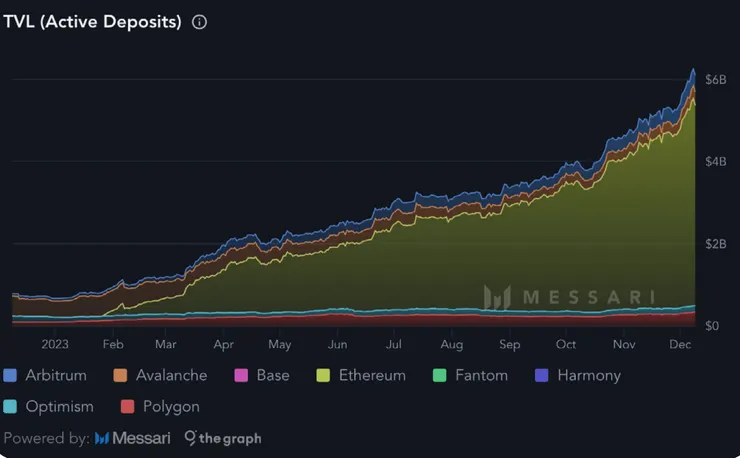Click the info icon beside TVL title
Viewport: 740px width, 458px height.
[x=199, y=22]
